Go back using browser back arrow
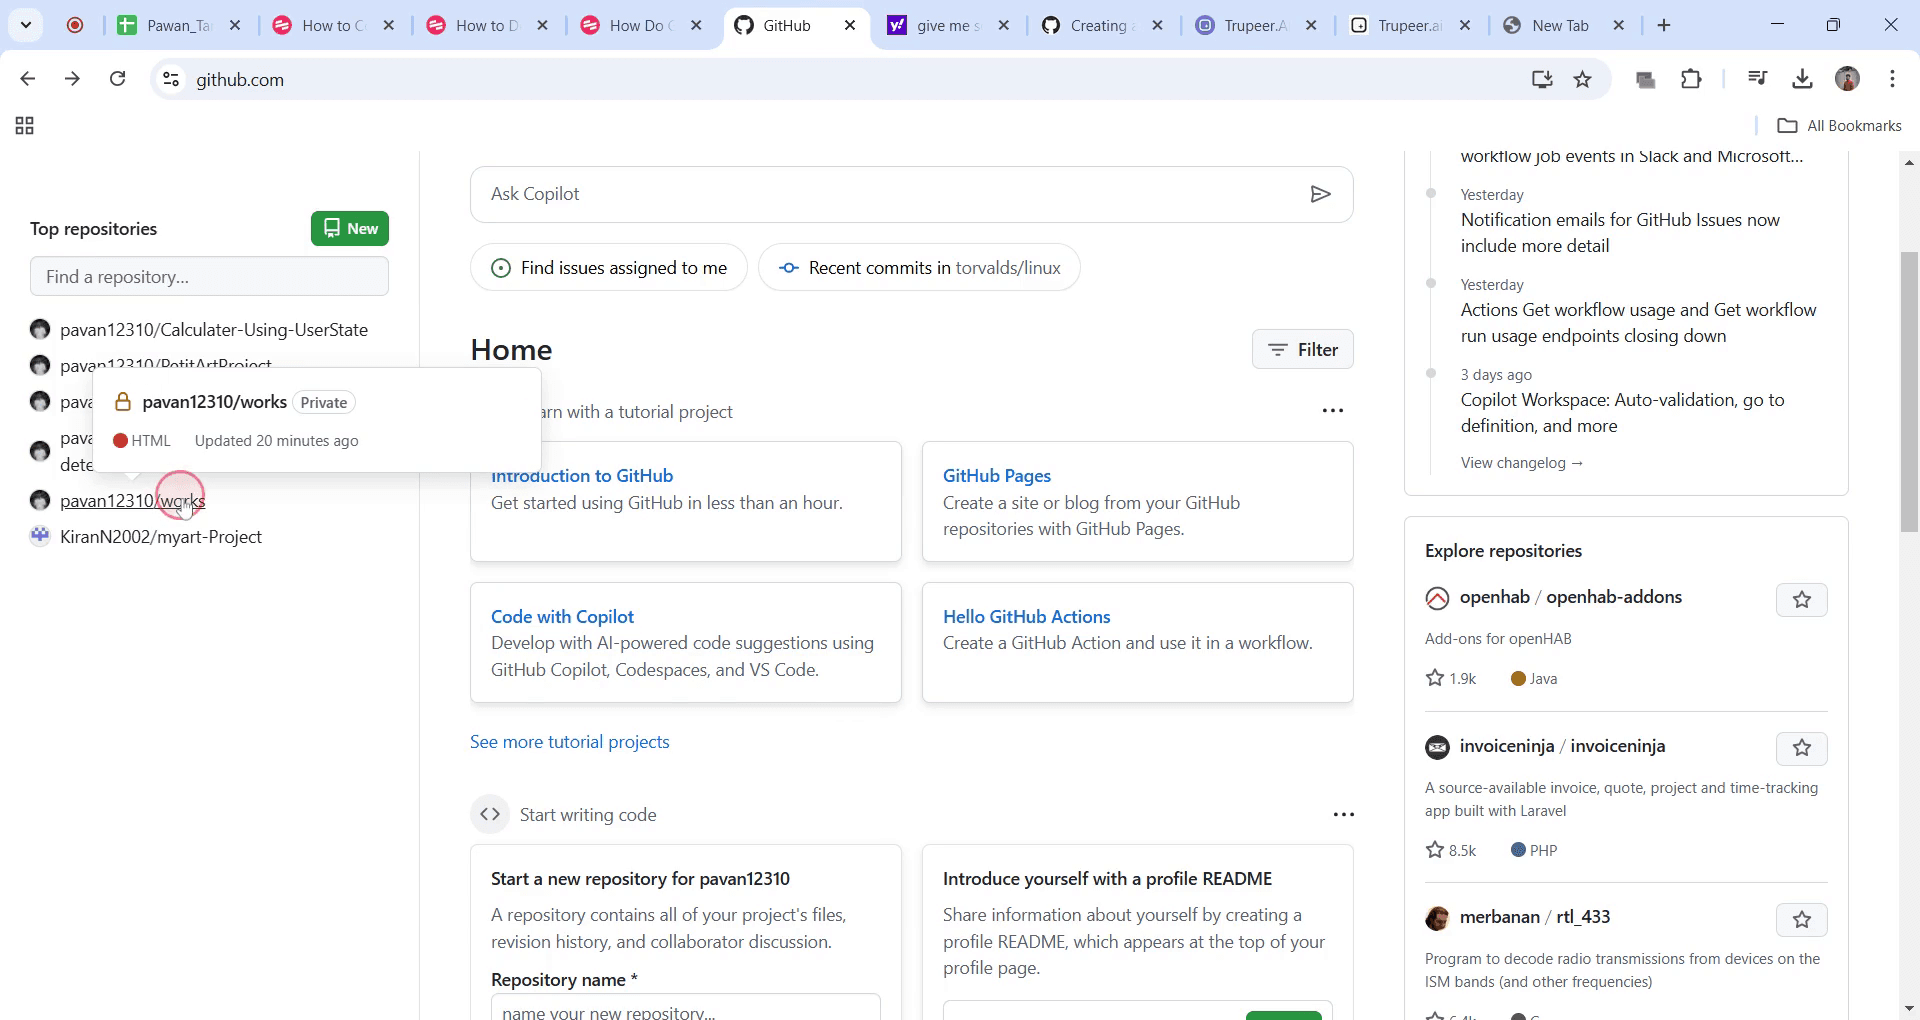The image size is (1920, 1020). pos(28,79)
